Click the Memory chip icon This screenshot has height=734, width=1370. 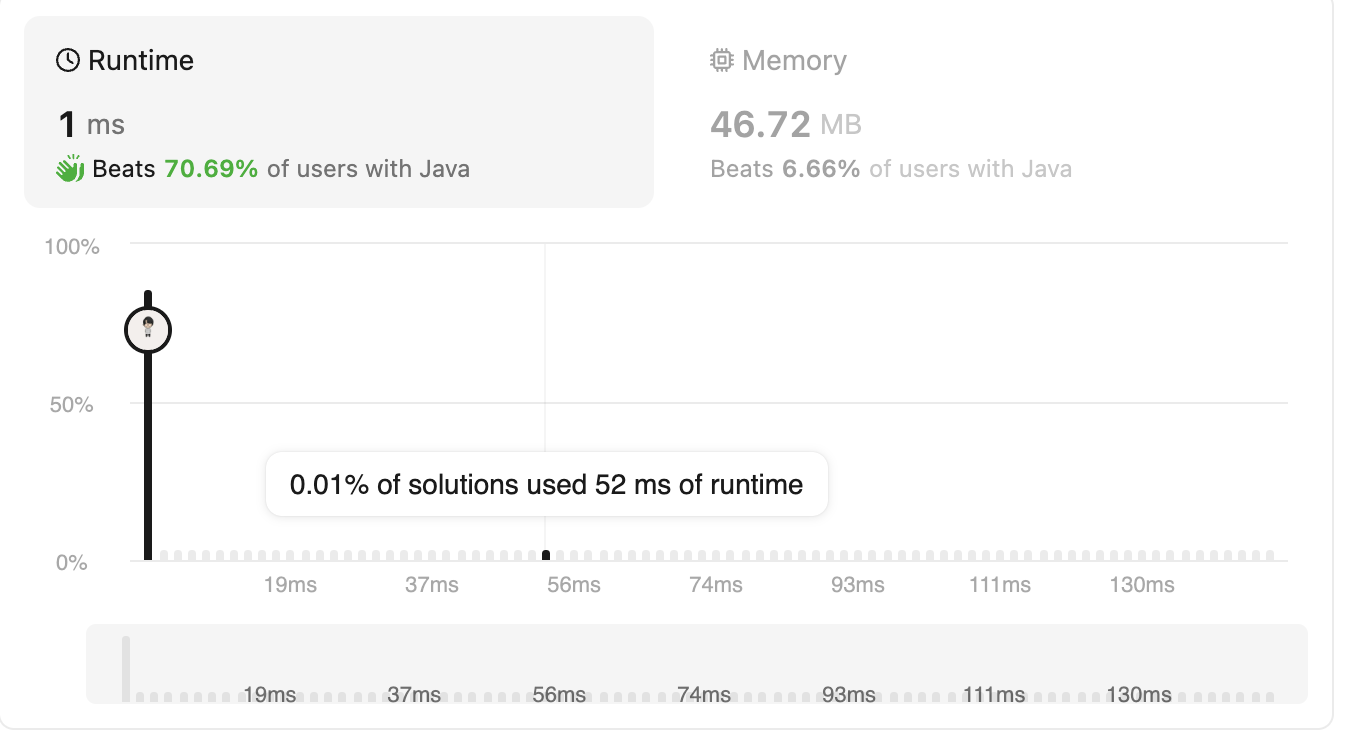pyautogui.click(x=720, y=61)
